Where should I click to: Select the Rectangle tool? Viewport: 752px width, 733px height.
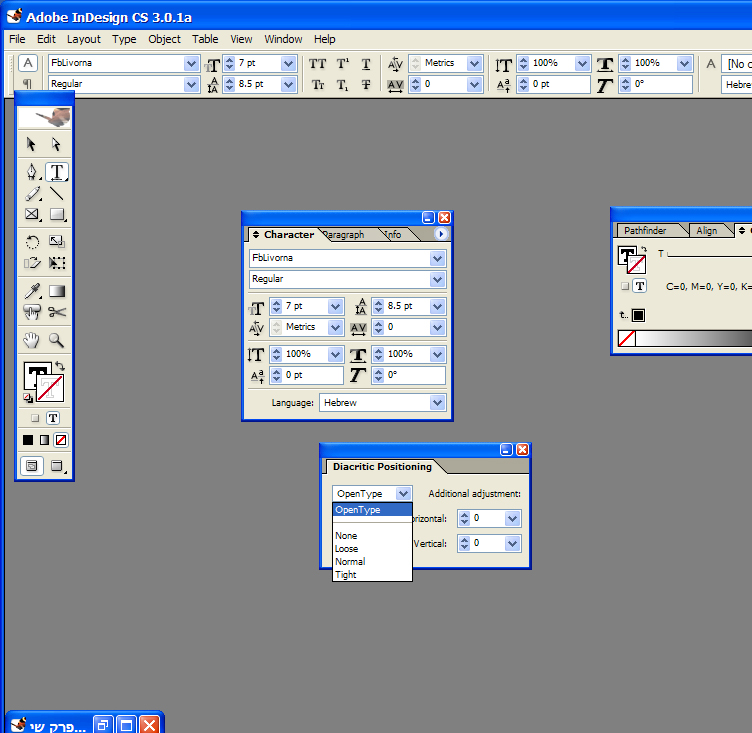[57, 214]
